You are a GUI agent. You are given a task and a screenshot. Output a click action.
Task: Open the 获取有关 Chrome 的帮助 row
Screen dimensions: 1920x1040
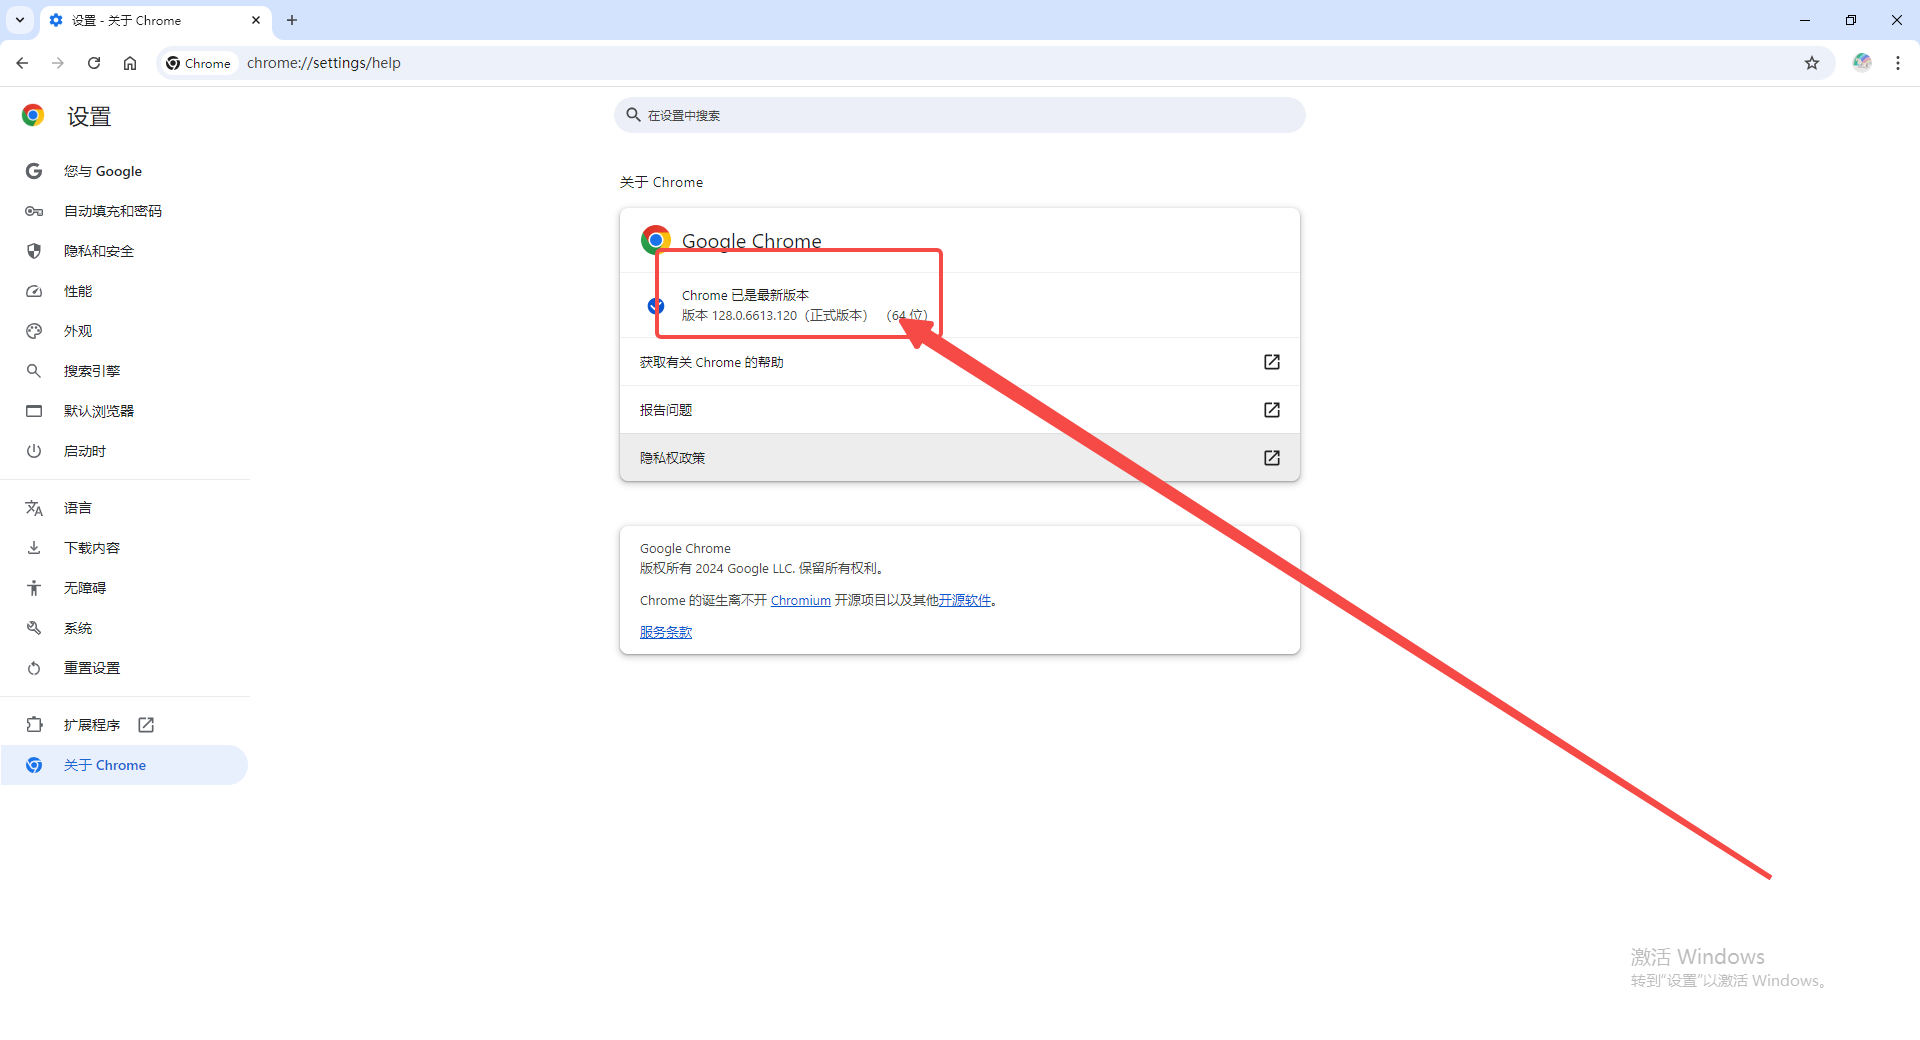(960, 362)
